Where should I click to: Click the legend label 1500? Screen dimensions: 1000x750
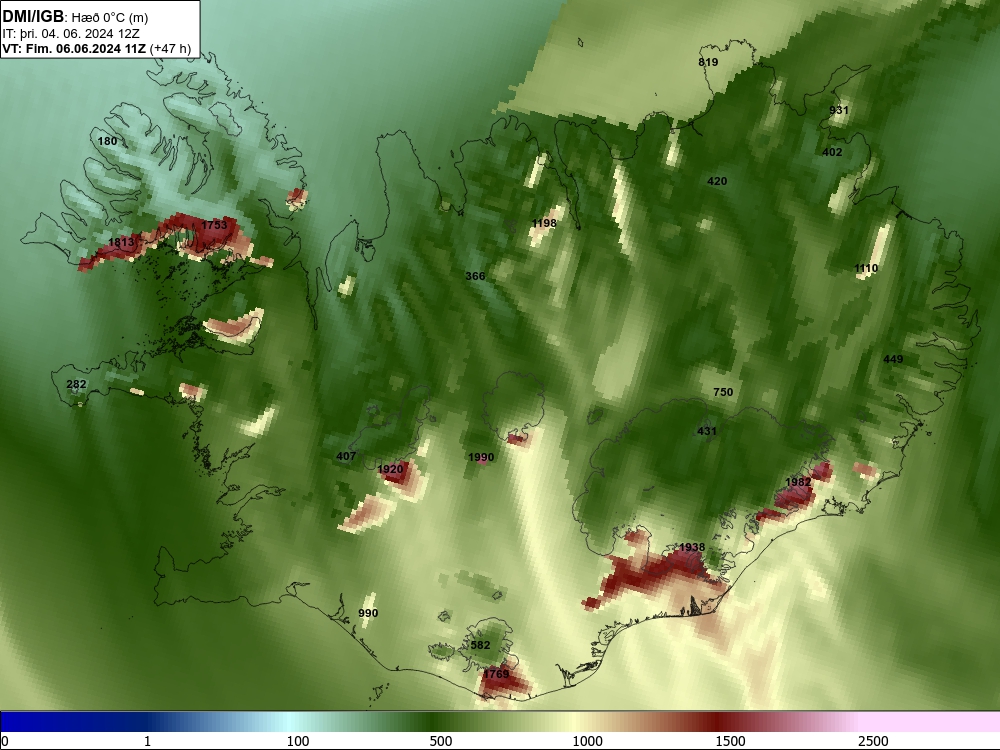730,741
